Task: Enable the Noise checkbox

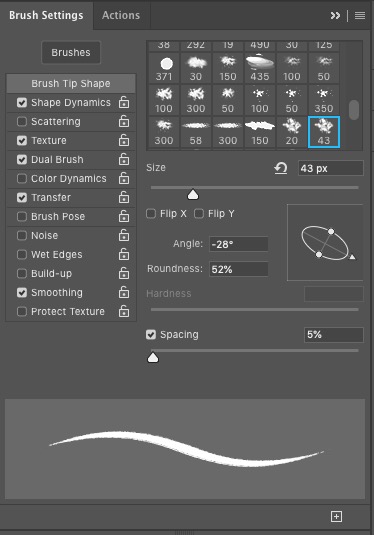Action: [x=22, y=235]
